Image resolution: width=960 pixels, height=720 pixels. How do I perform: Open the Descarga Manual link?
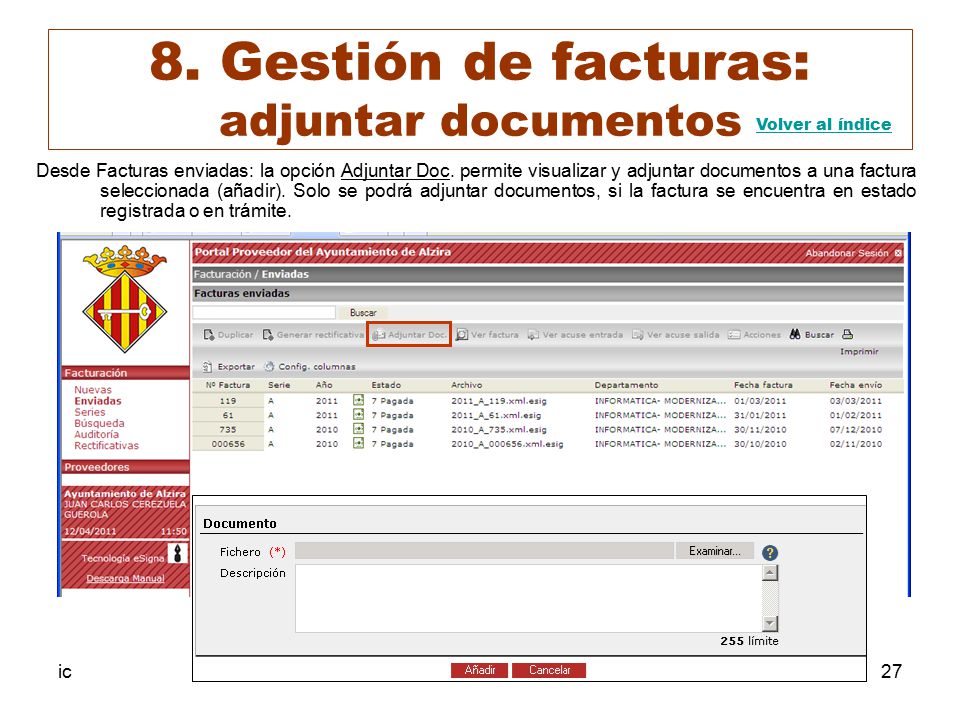pyautogui.click(x=126, y=579)
